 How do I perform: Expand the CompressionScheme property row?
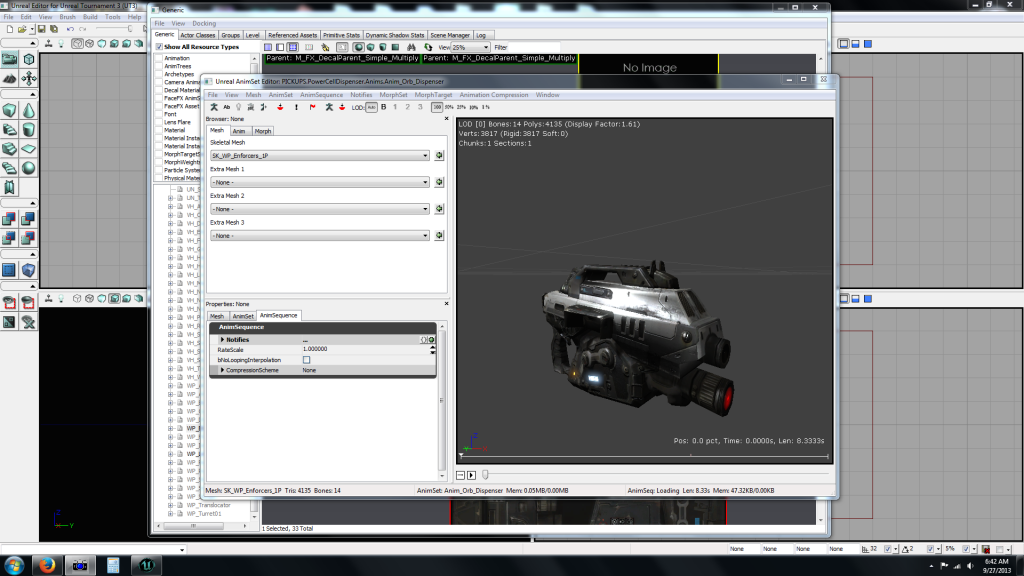(222, 370)
